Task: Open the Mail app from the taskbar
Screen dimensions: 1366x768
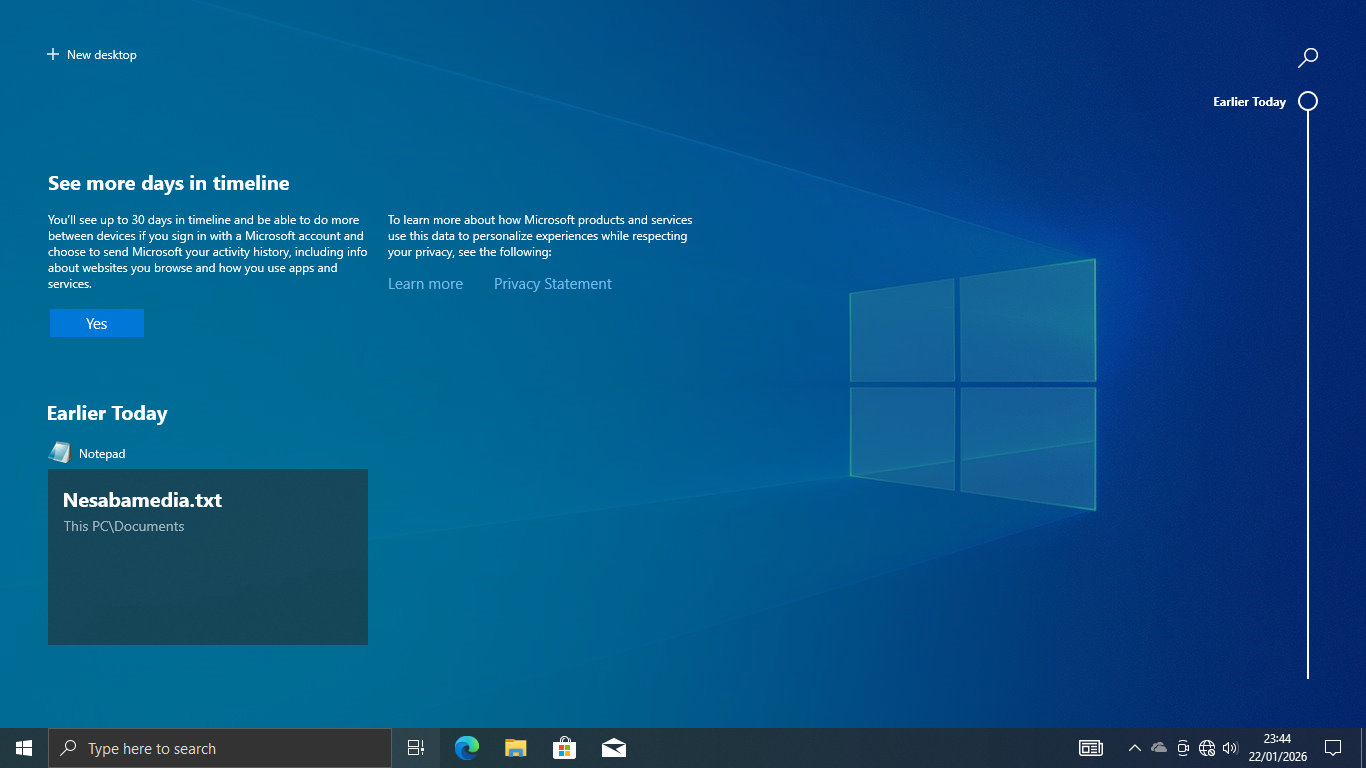Action: tap(614, 748)
